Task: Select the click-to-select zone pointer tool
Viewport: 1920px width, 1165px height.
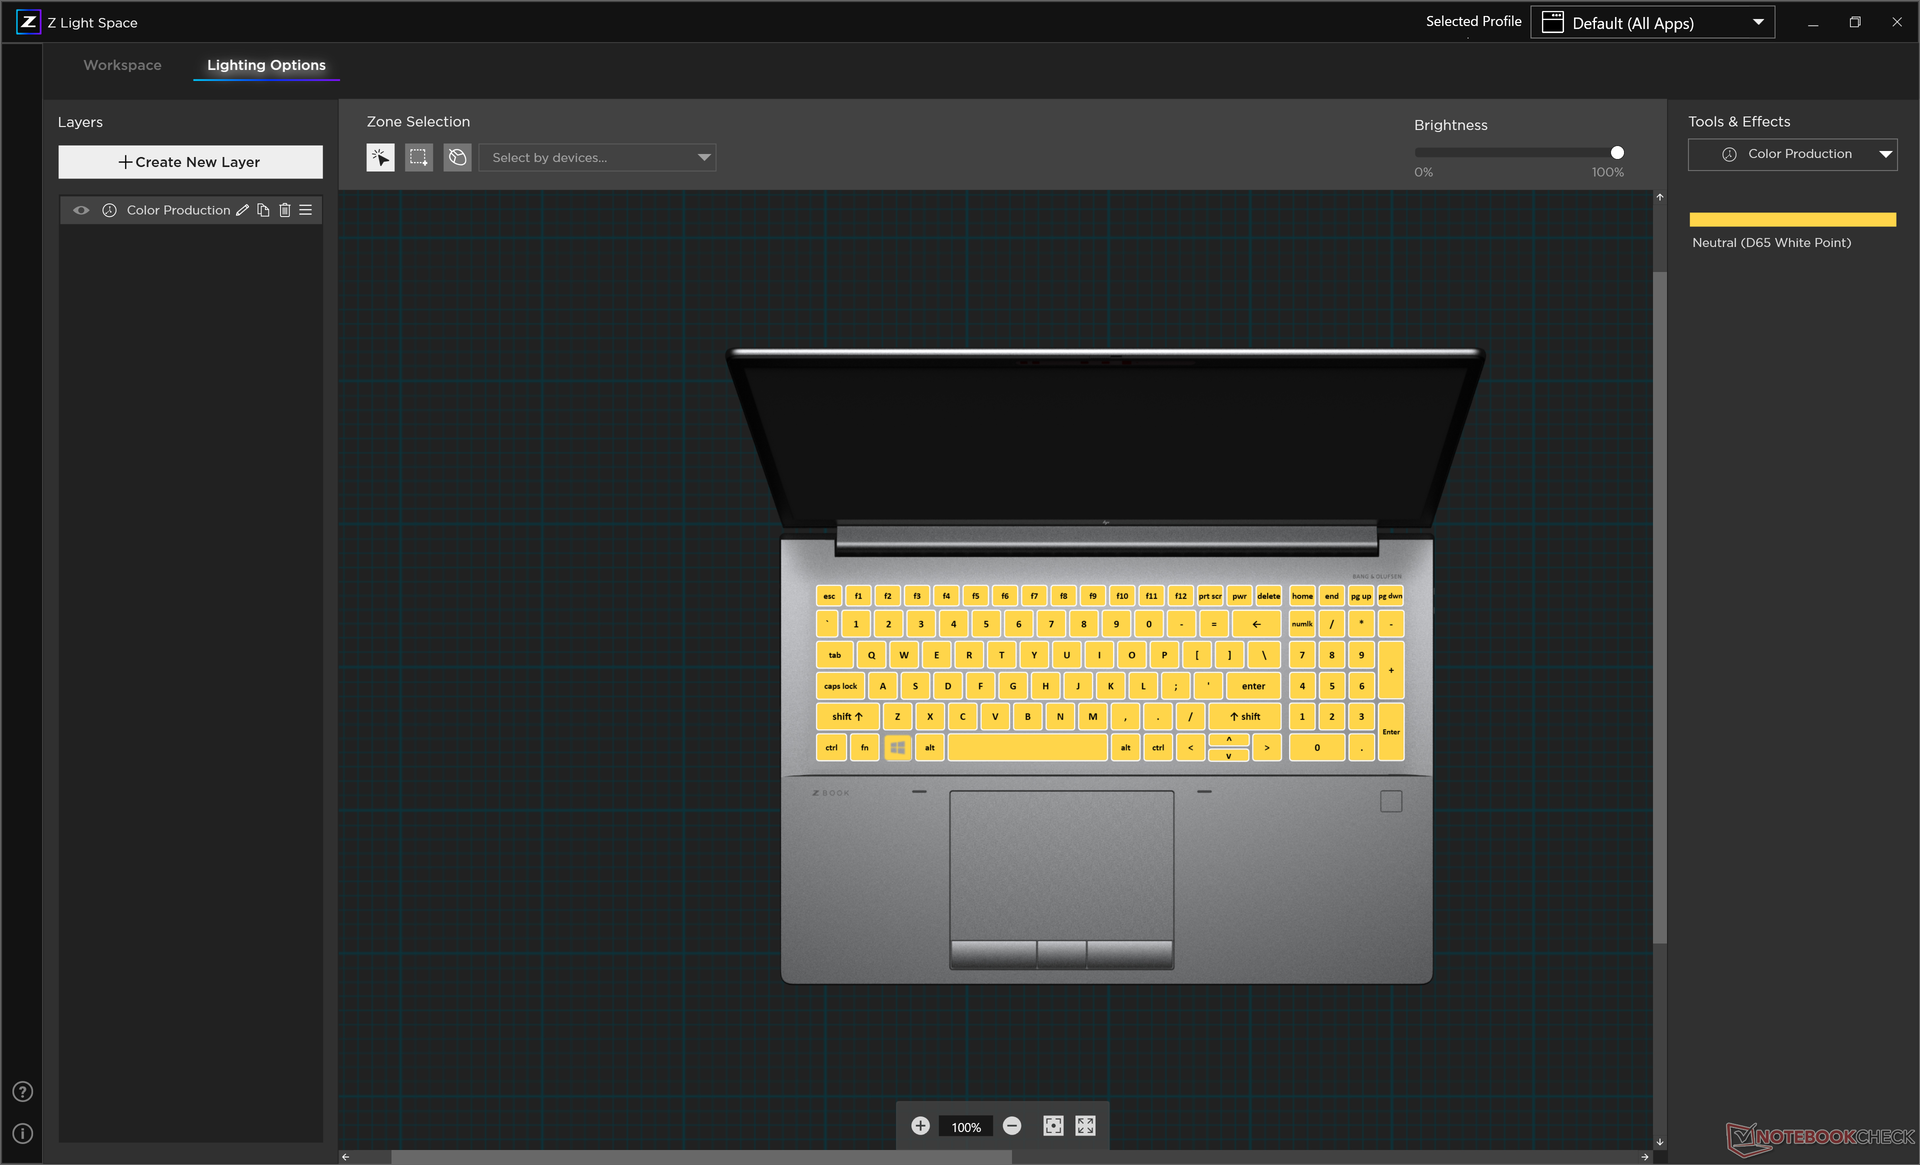Action: pyautogui.click(x=380, y=157)
